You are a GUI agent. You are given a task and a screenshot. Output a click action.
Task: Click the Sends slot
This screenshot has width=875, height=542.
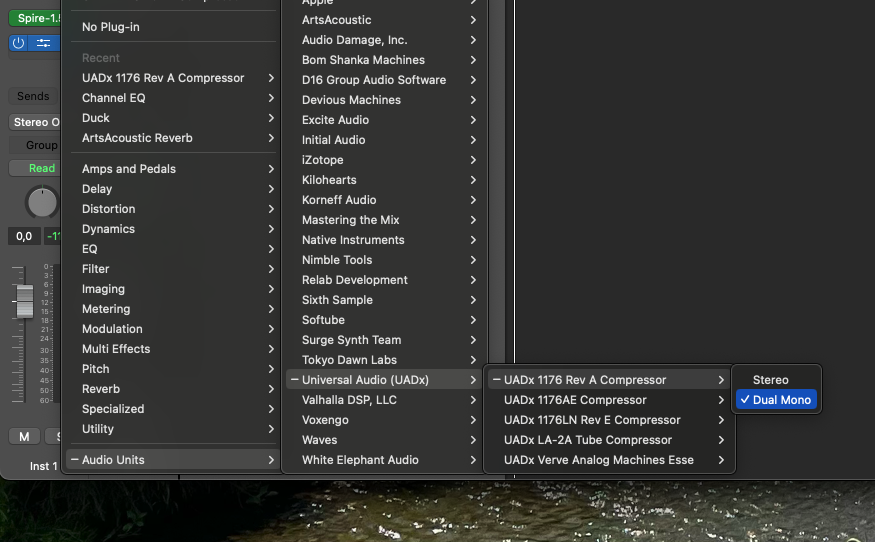(x=33, y=96)
